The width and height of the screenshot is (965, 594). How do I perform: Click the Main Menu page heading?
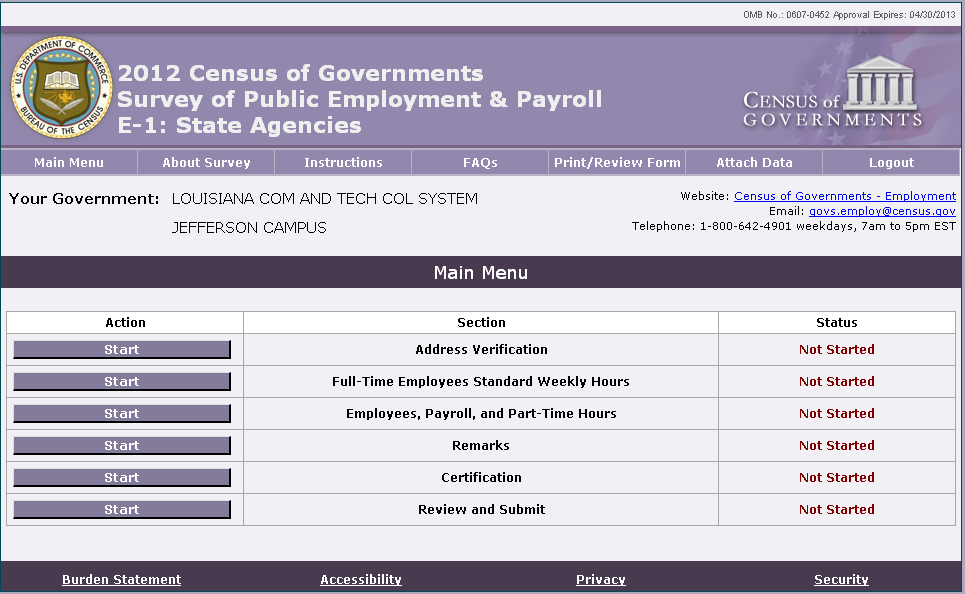[481, 273]
